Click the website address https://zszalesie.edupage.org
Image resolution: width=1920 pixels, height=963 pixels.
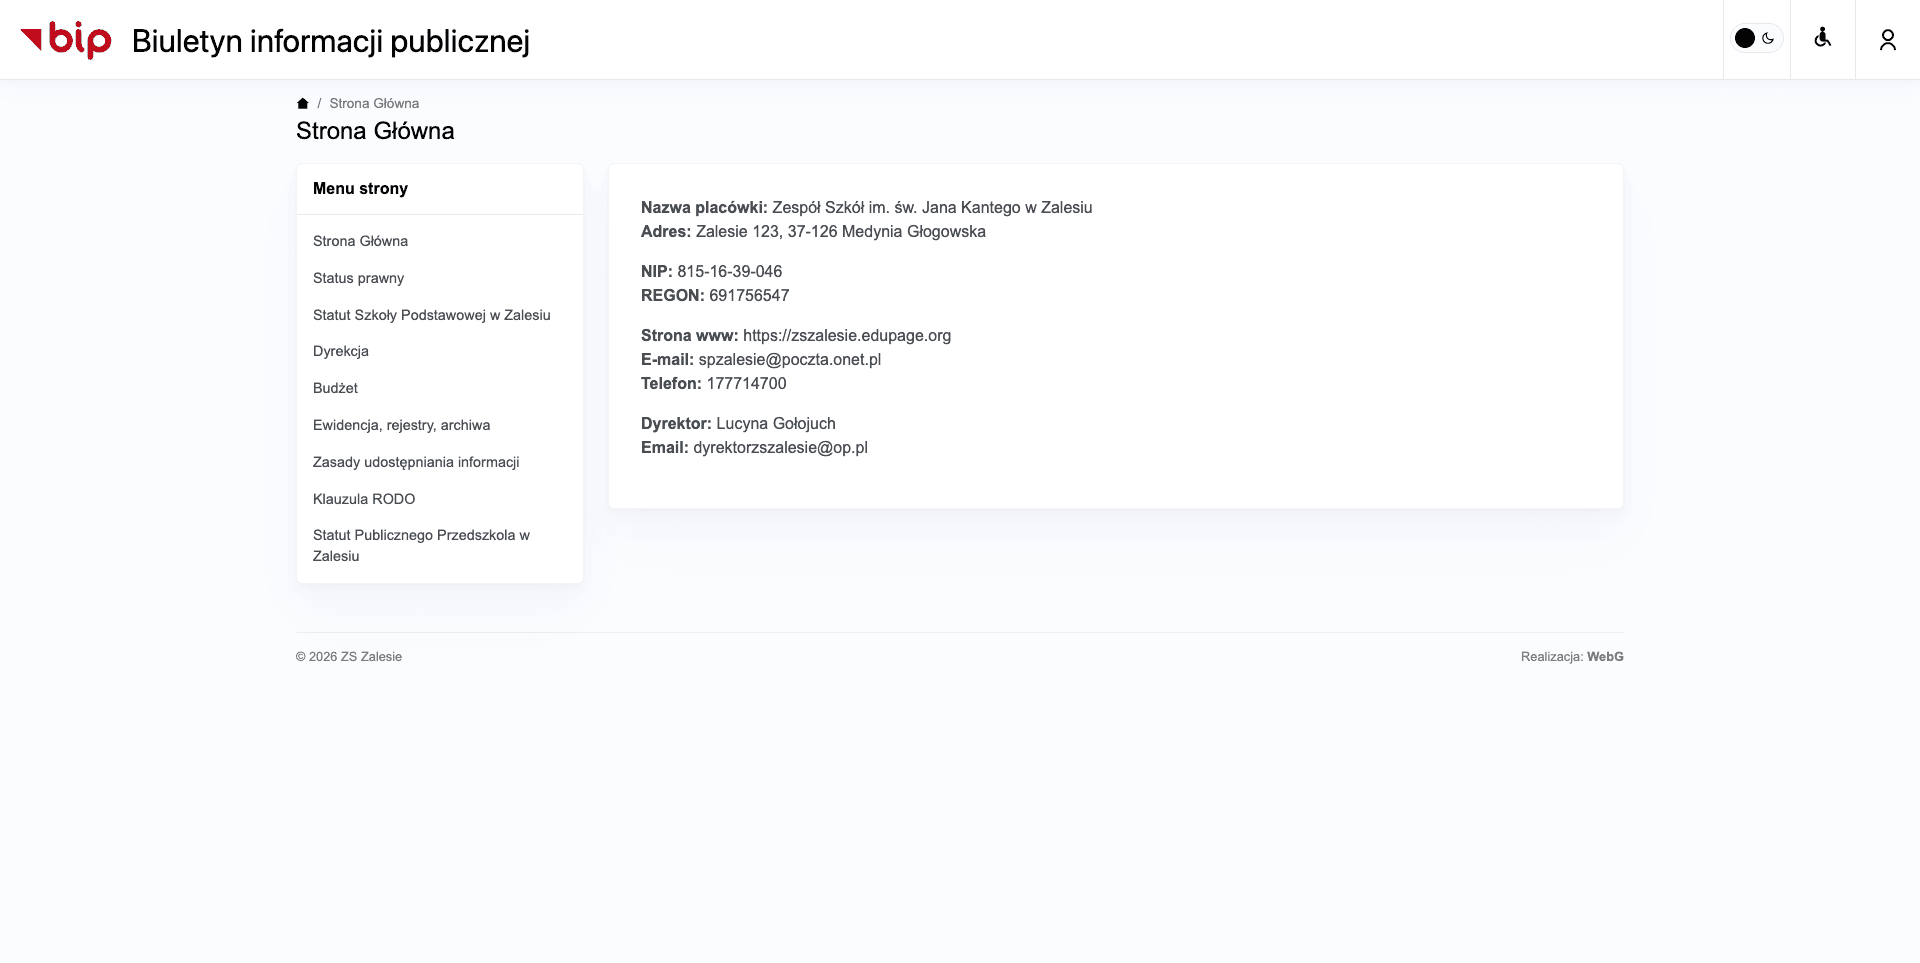(x=846, y=335)
